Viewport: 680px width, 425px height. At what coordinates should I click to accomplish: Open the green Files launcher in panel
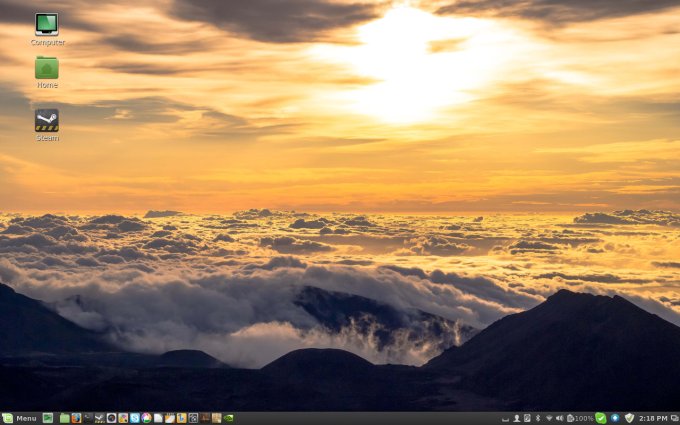point(64,418)
